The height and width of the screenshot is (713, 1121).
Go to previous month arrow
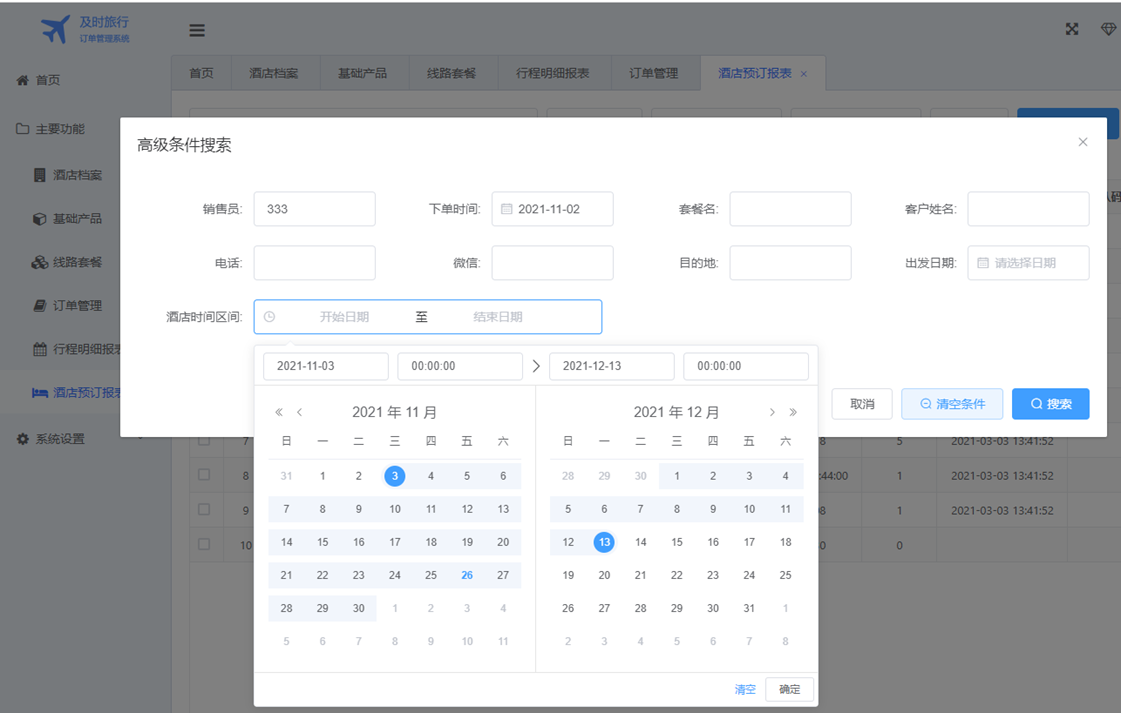300,412
